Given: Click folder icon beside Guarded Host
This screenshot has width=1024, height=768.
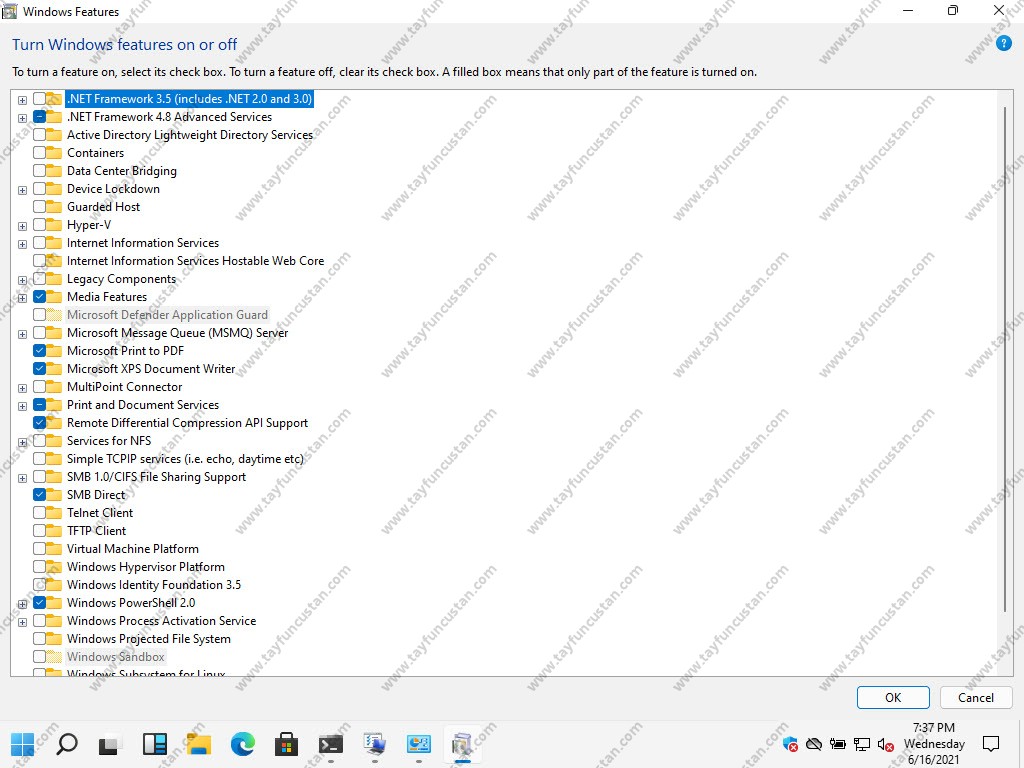Looking at the screenshot, I should pos(54,206).
